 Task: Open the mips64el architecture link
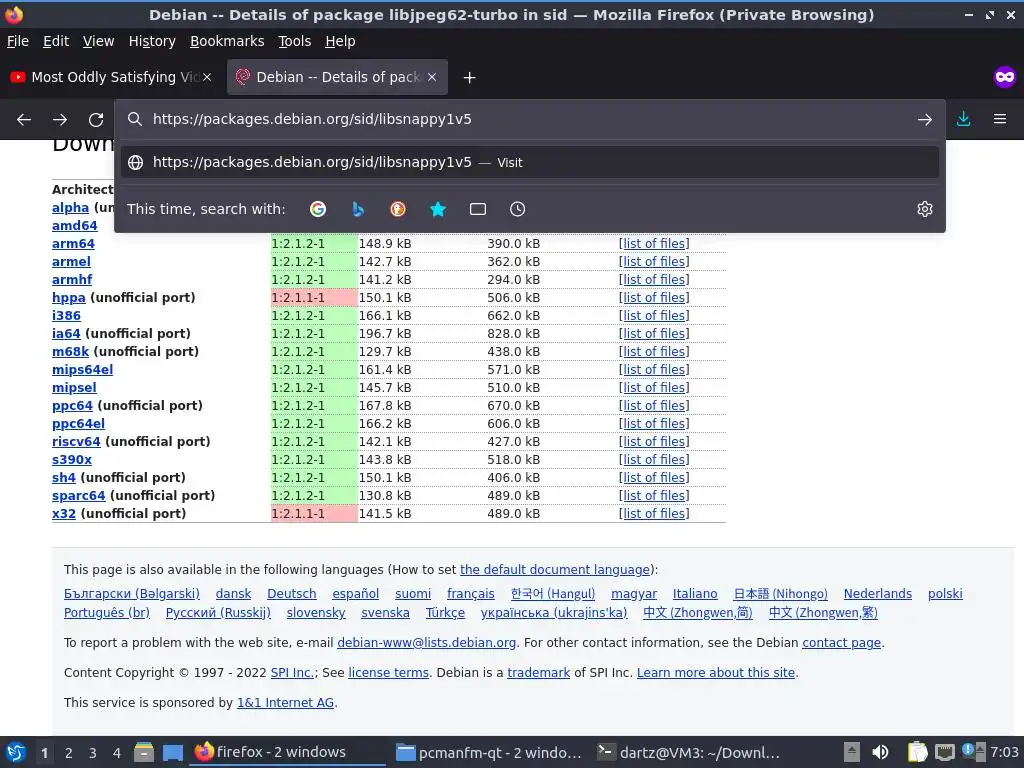(x=82, y=370)
